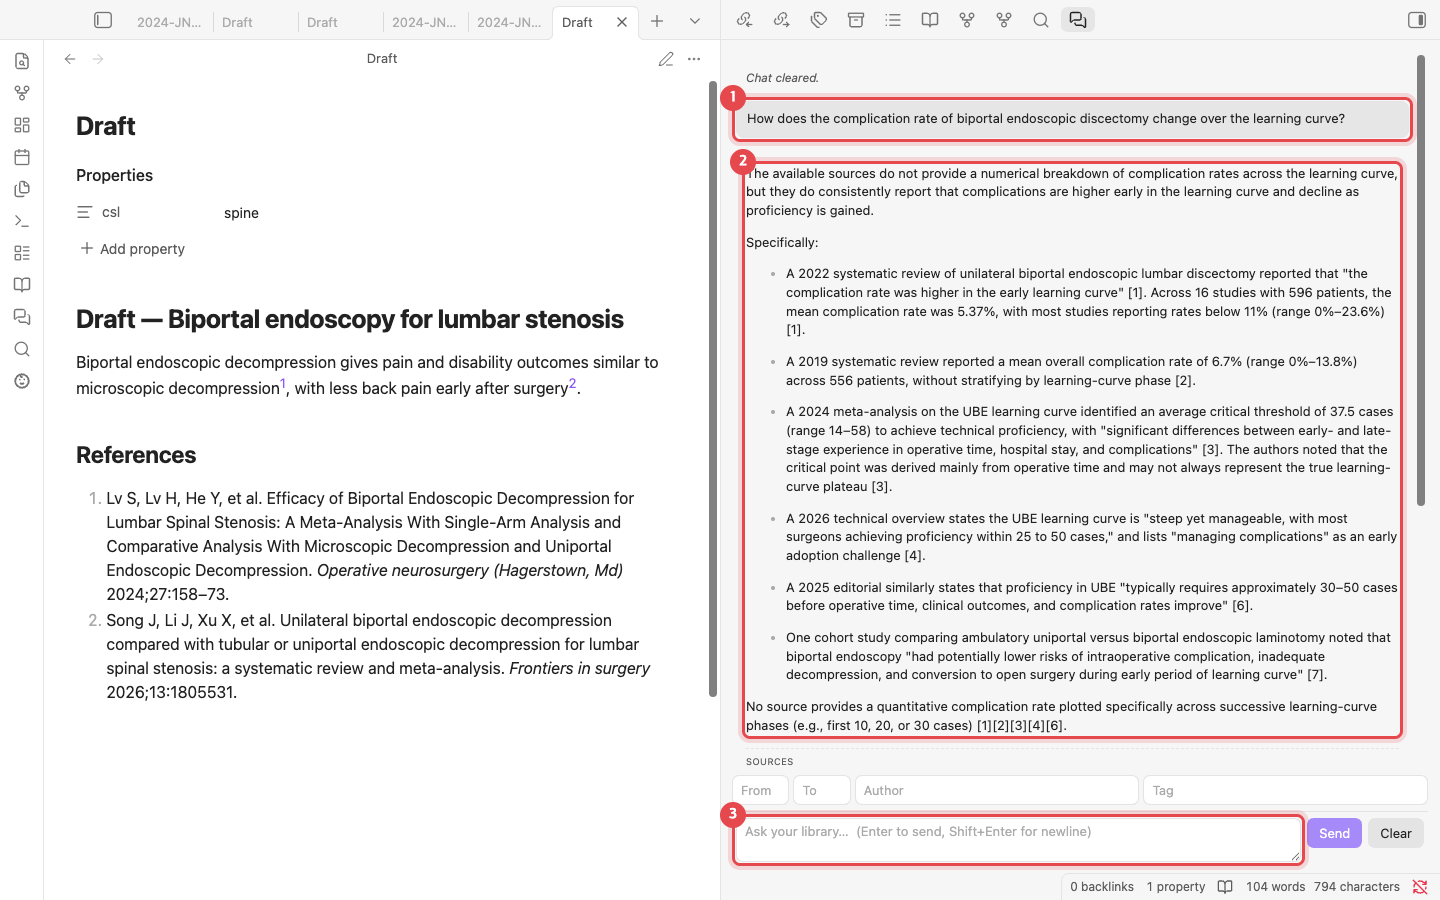Click the checklist grid icon in left ribbon
The height and width of the screenshot is (900, 1440).
(x=22, y=253)
